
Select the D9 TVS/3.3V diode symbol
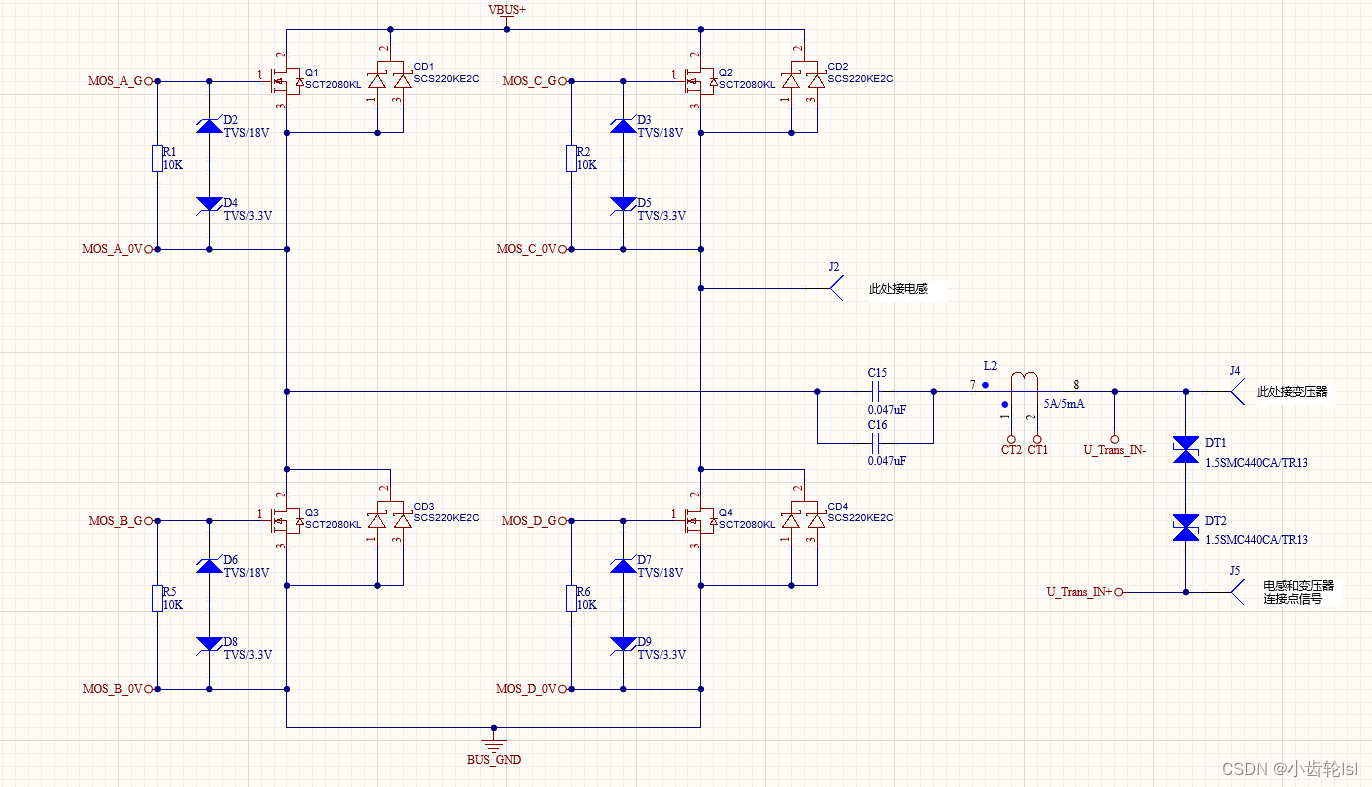(622, 643)
